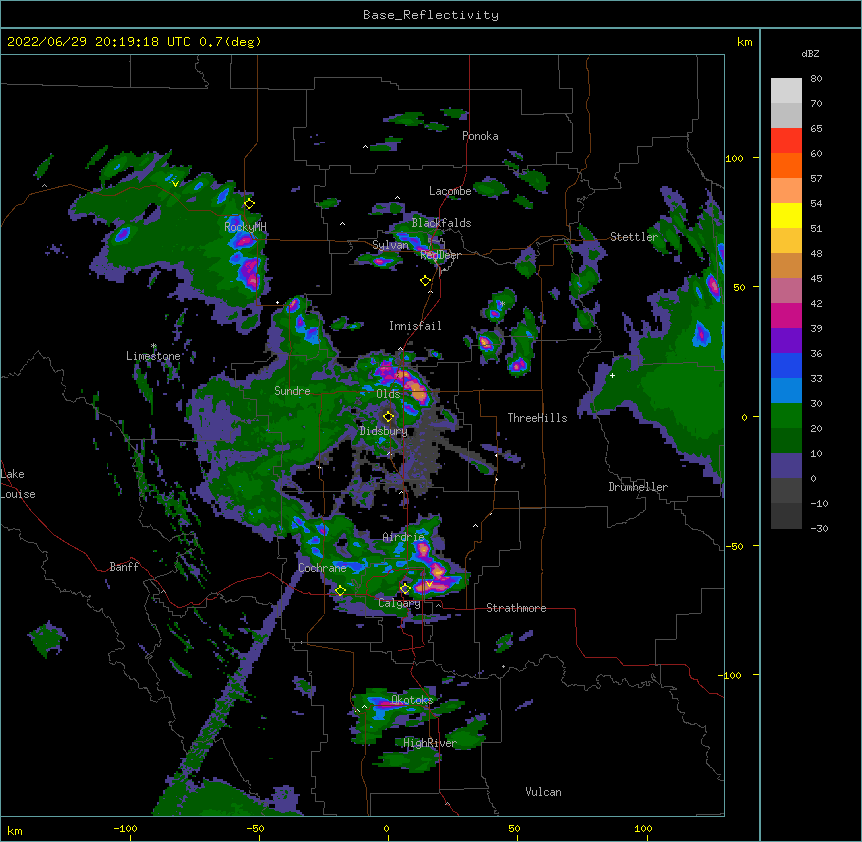Click the Vulcan town label
Viewport: 862px width, 842px height.
click(x=543, y=792)
